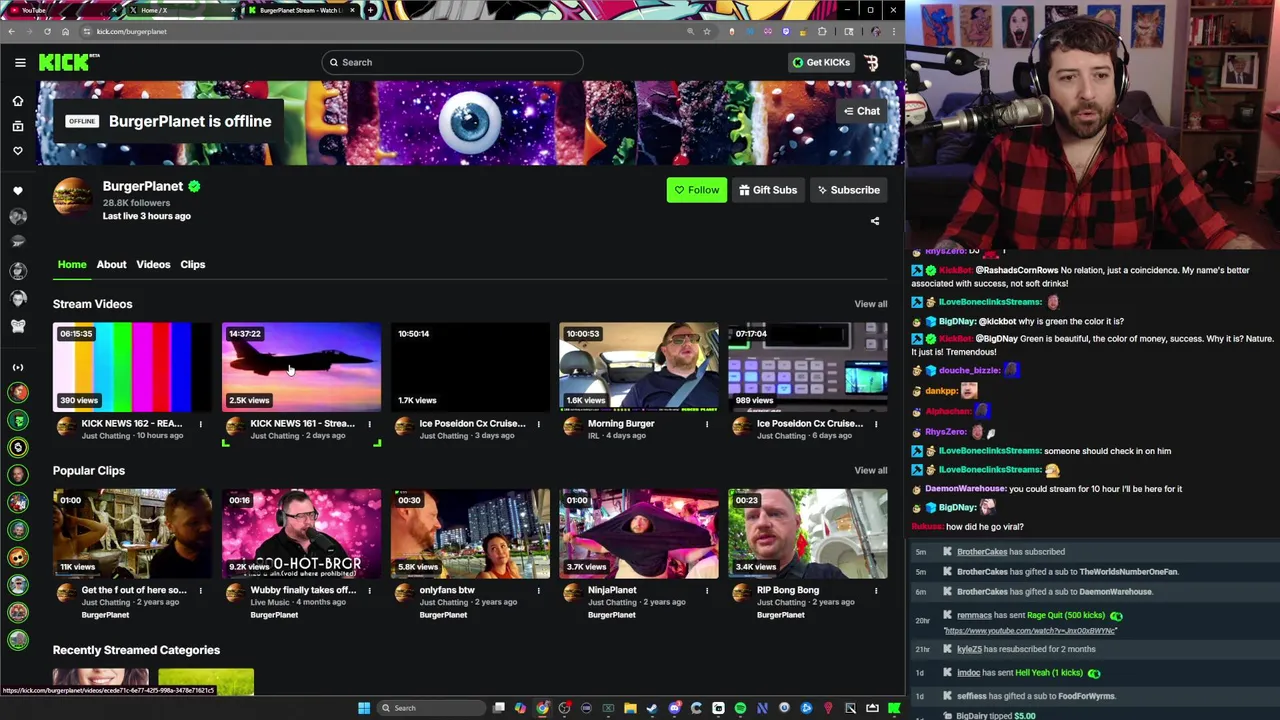Open the Browse icon in Kick sidebar
This screenshot has width=1280, height=720.
click(x=17, y=126)
